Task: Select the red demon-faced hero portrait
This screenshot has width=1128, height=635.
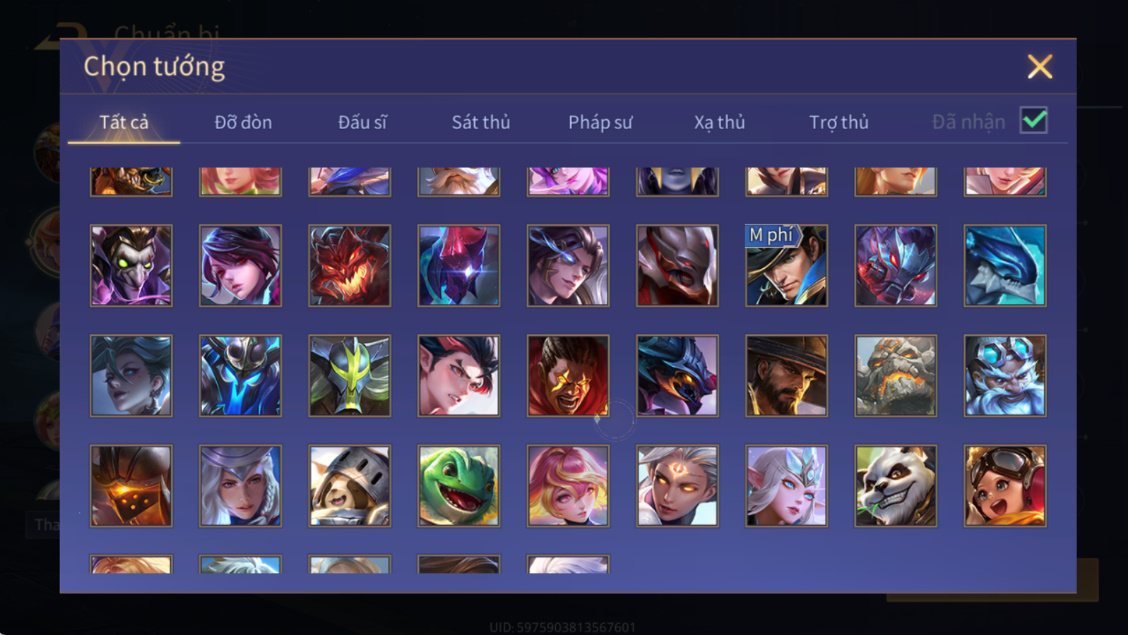Action: tap(350, 265)
